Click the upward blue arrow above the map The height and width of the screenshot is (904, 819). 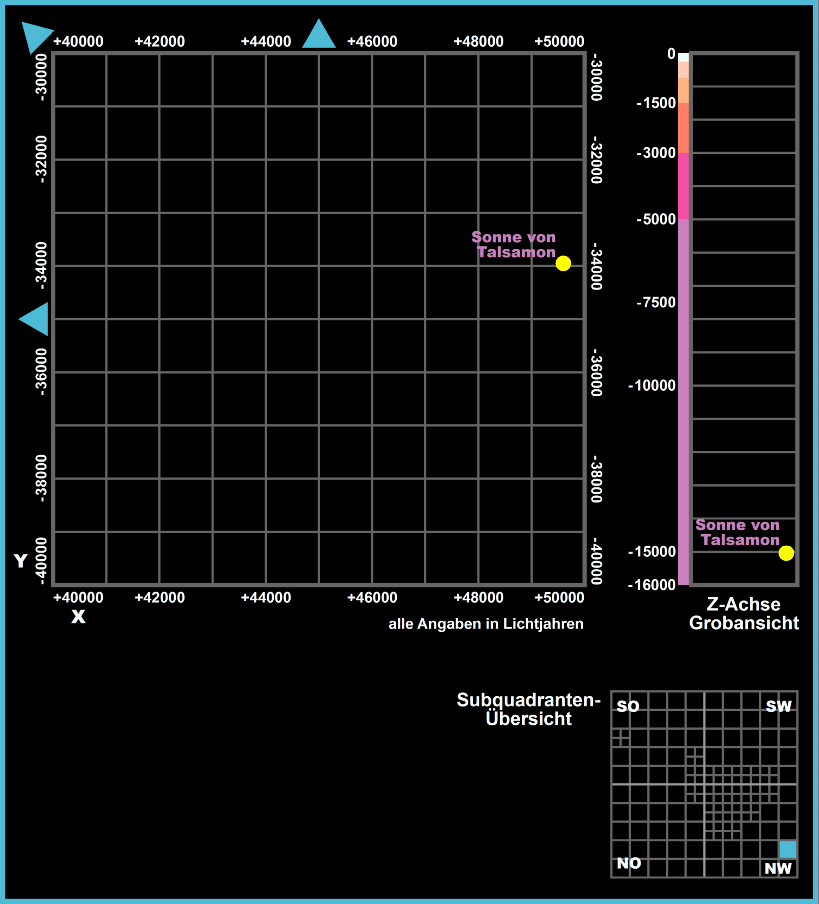(319, 36)
